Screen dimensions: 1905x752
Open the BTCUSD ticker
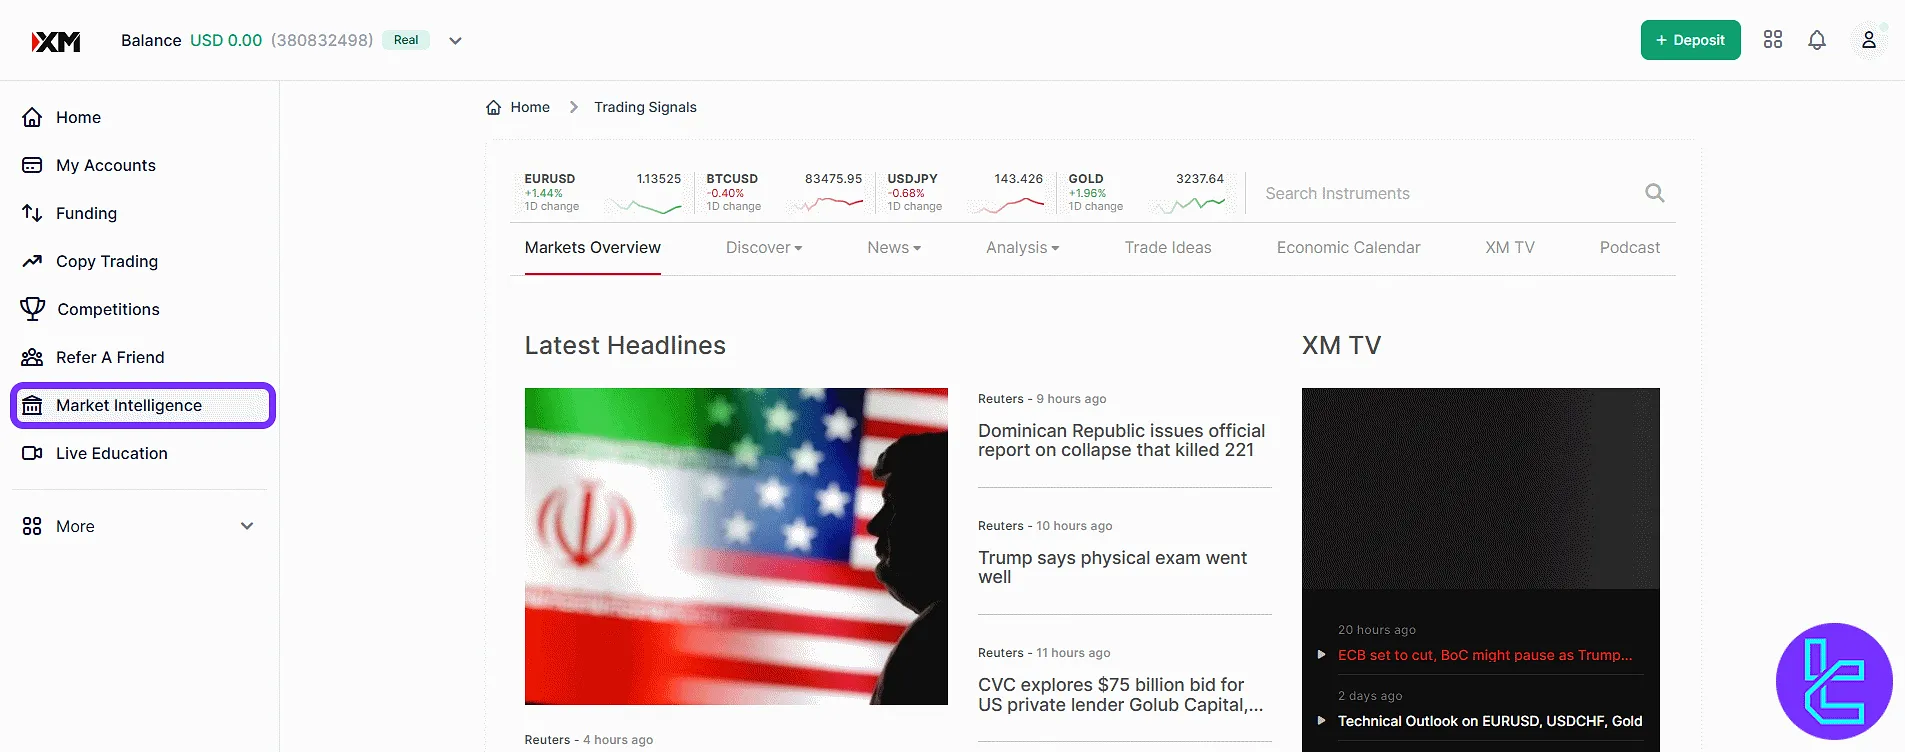784,193
